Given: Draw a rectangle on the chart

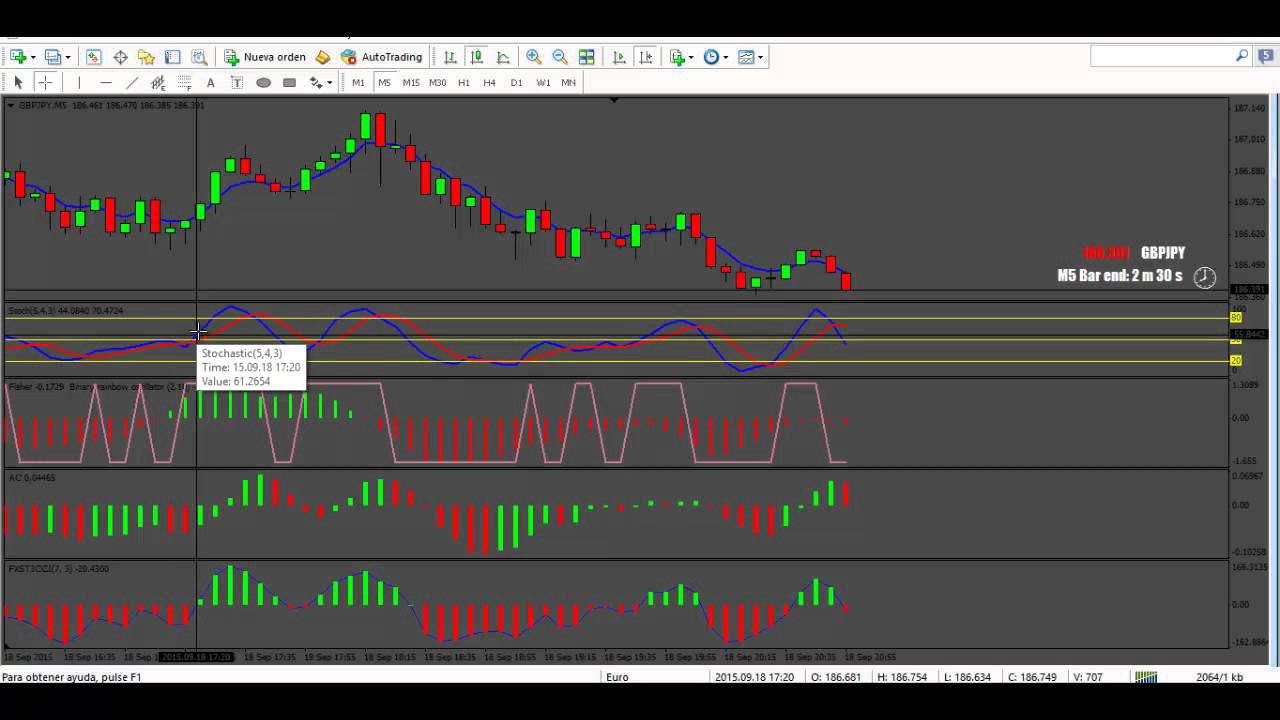Looking at the screenshot, I should pyautogui.click(x=289, y=82).
